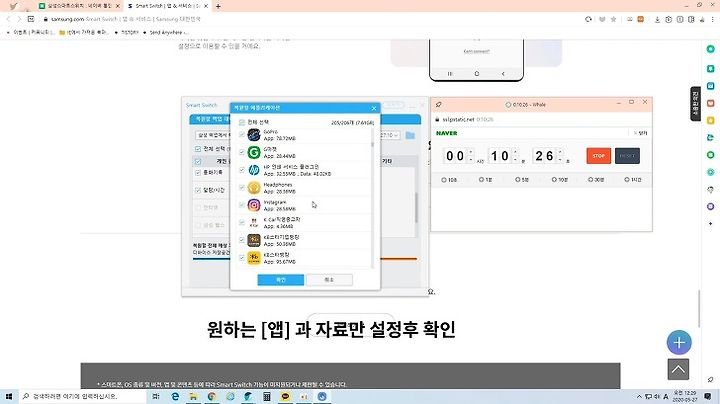Uncheck the GoPro app checkbox
The height and width of the screenshot is (404, 720).
242,135
